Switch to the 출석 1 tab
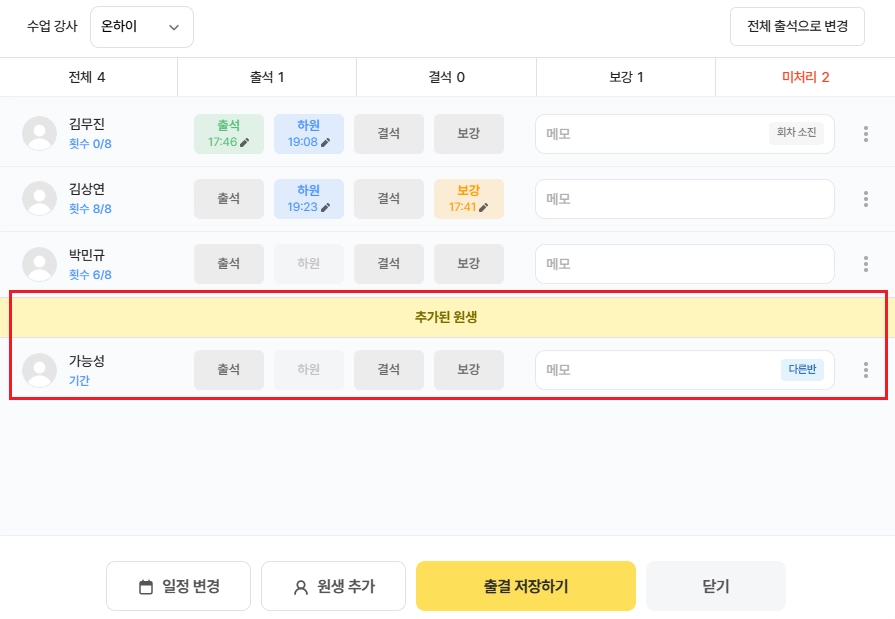Image resolution: width=895 pixels, height=619 pixels. [x=267, y=77]
